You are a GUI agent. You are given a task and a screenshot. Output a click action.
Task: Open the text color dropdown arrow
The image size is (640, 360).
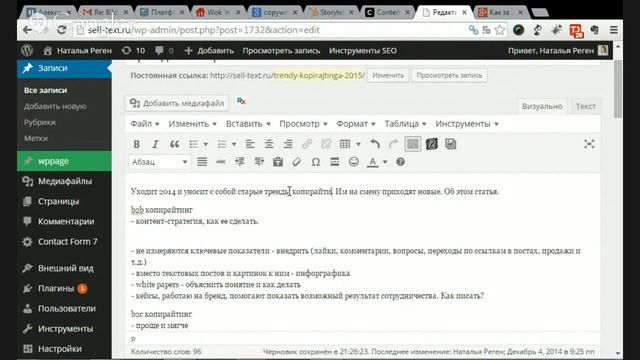[385, 162]
